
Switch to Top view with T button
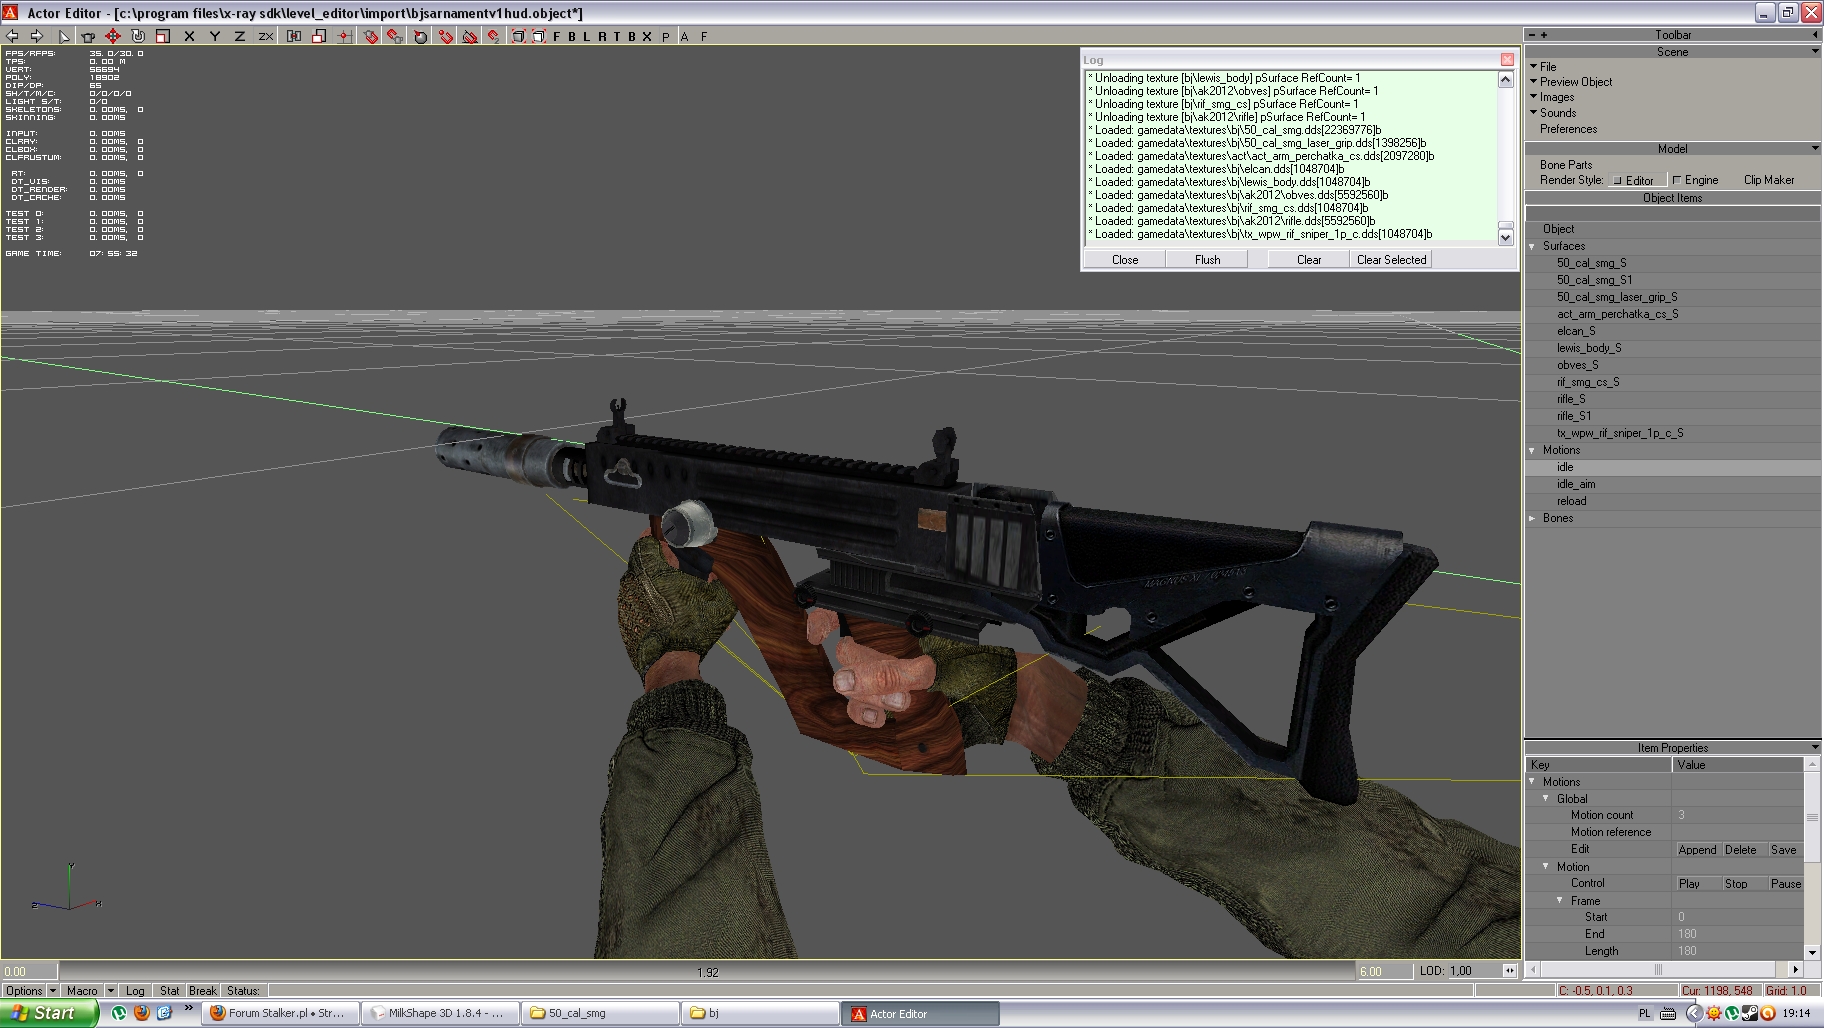coord(617,36)
